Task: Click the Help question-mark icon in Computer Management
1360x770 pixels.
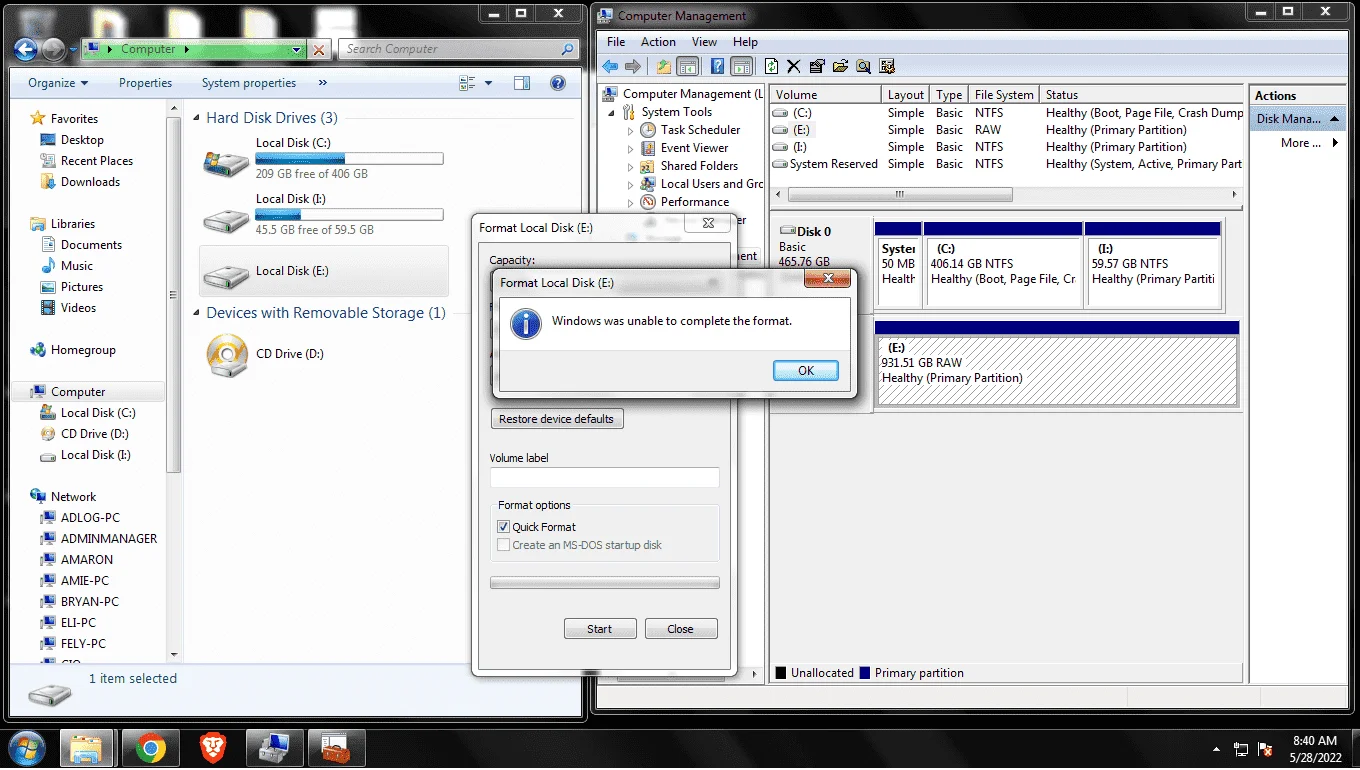Action: click(717, 67)
